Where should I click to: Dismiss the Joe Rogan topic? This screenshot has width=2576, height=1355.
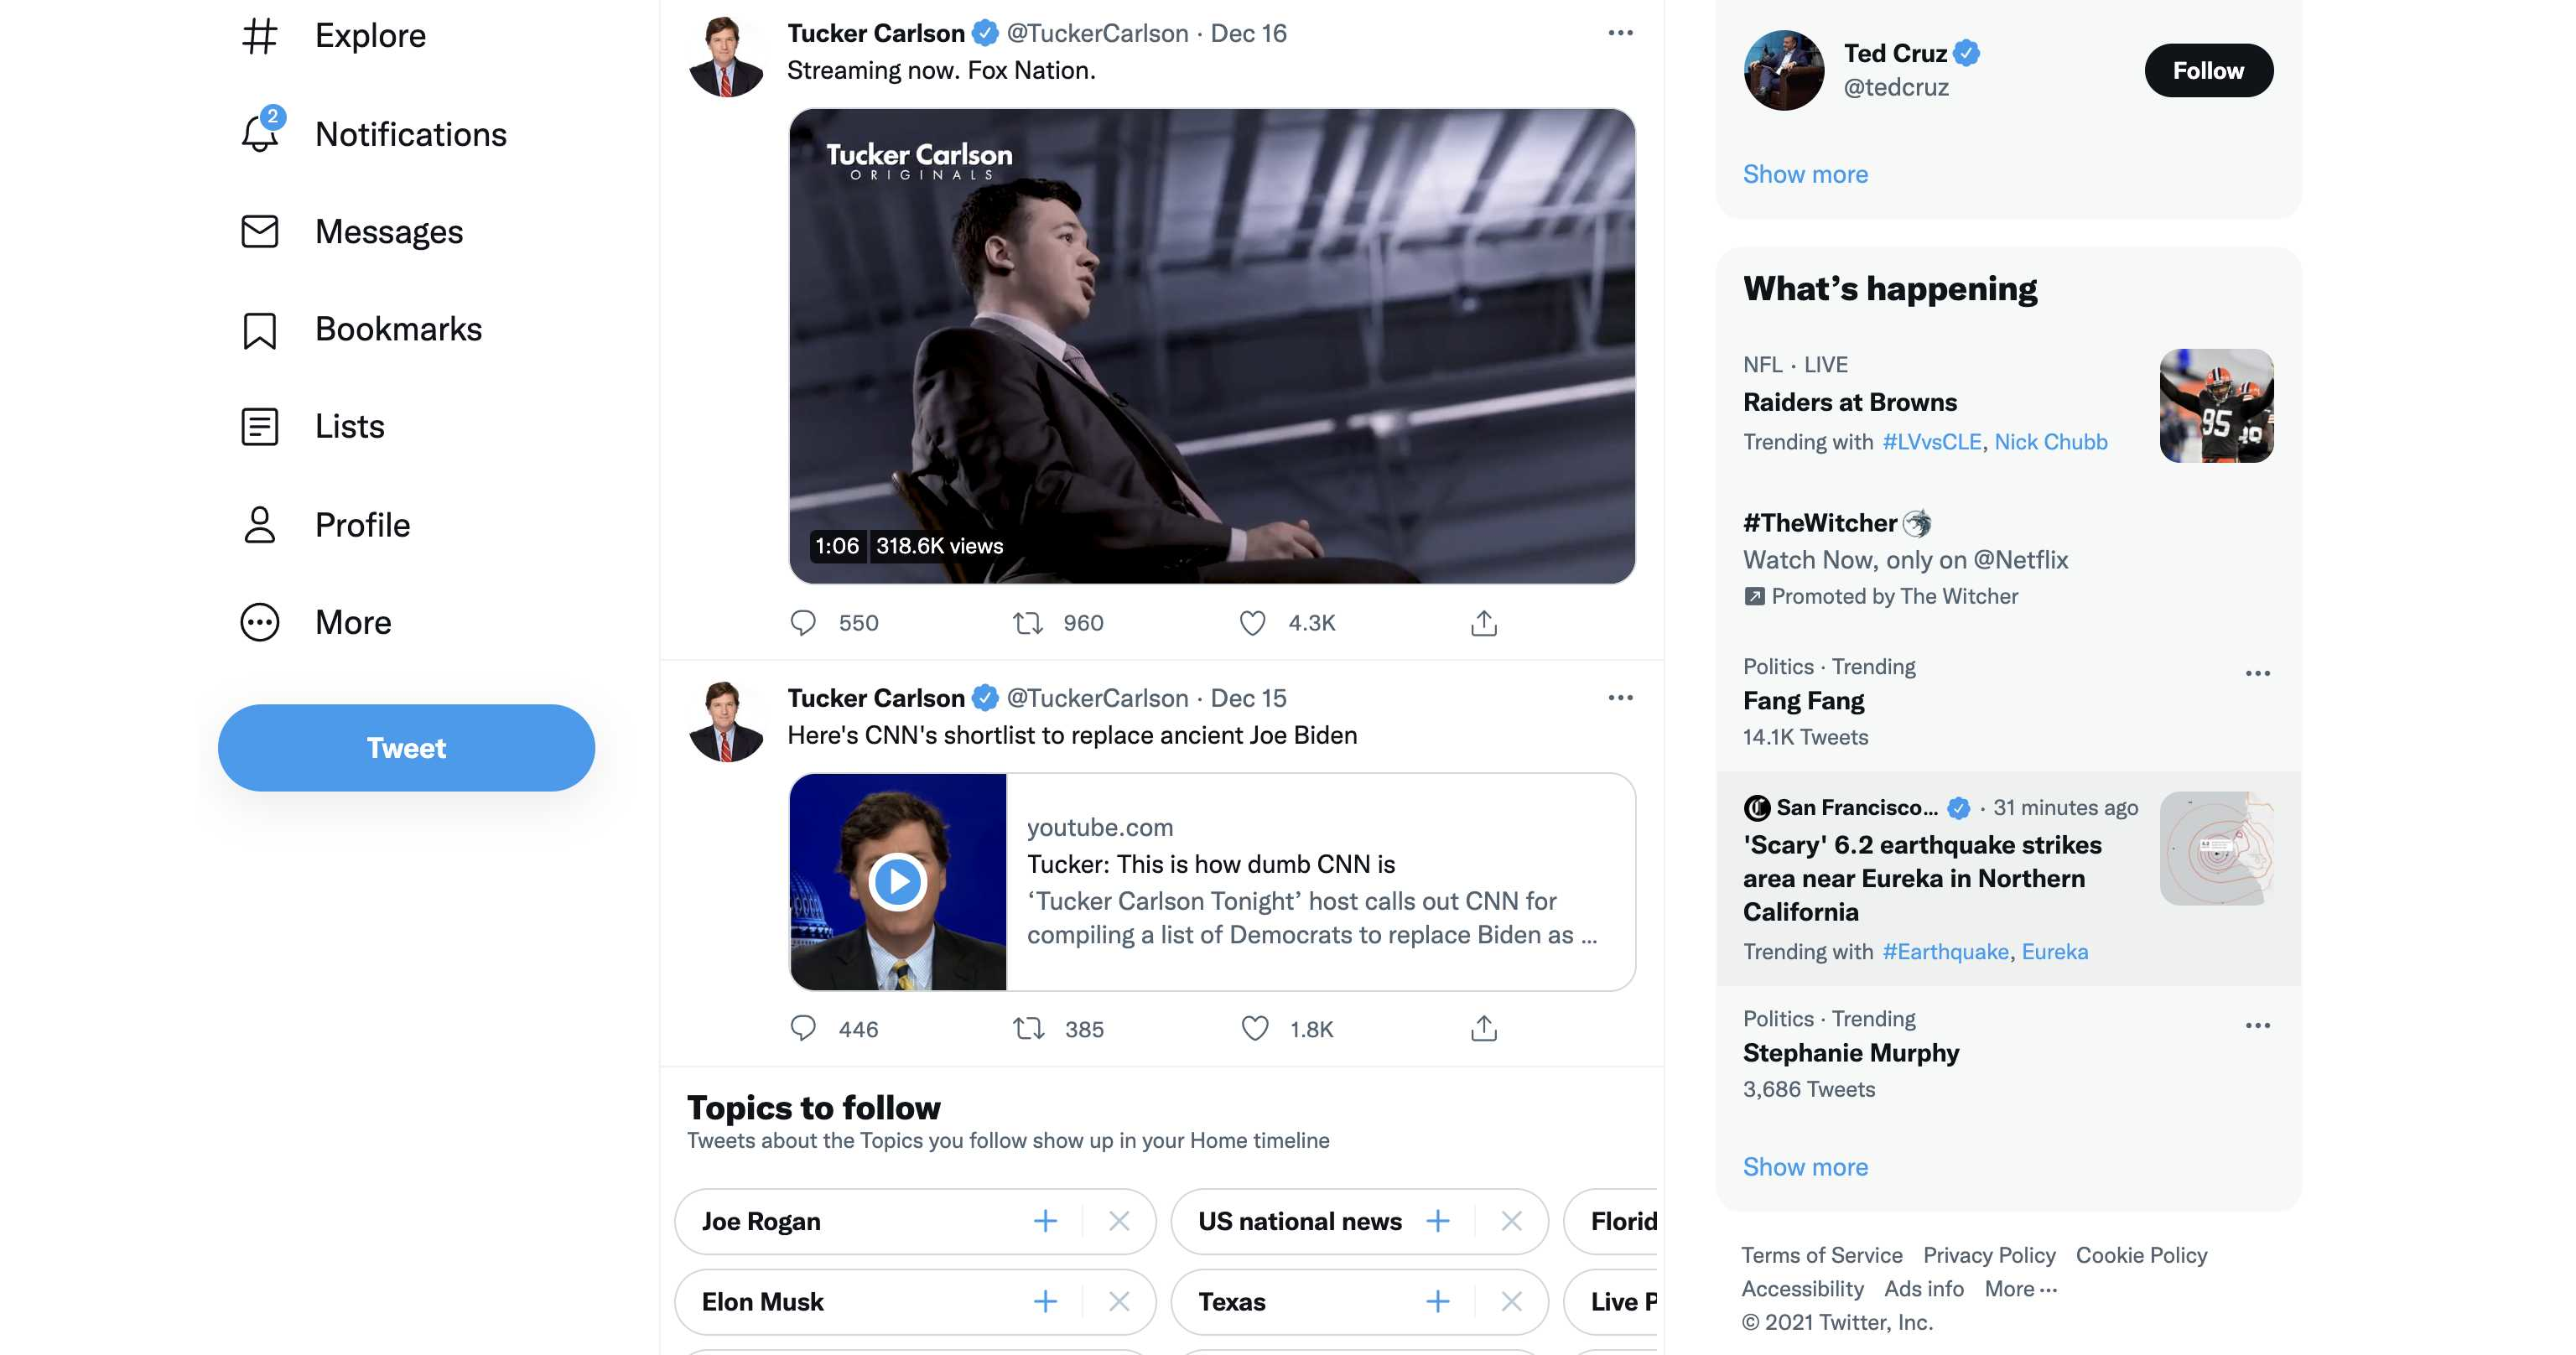(x=1119, y=1221)
